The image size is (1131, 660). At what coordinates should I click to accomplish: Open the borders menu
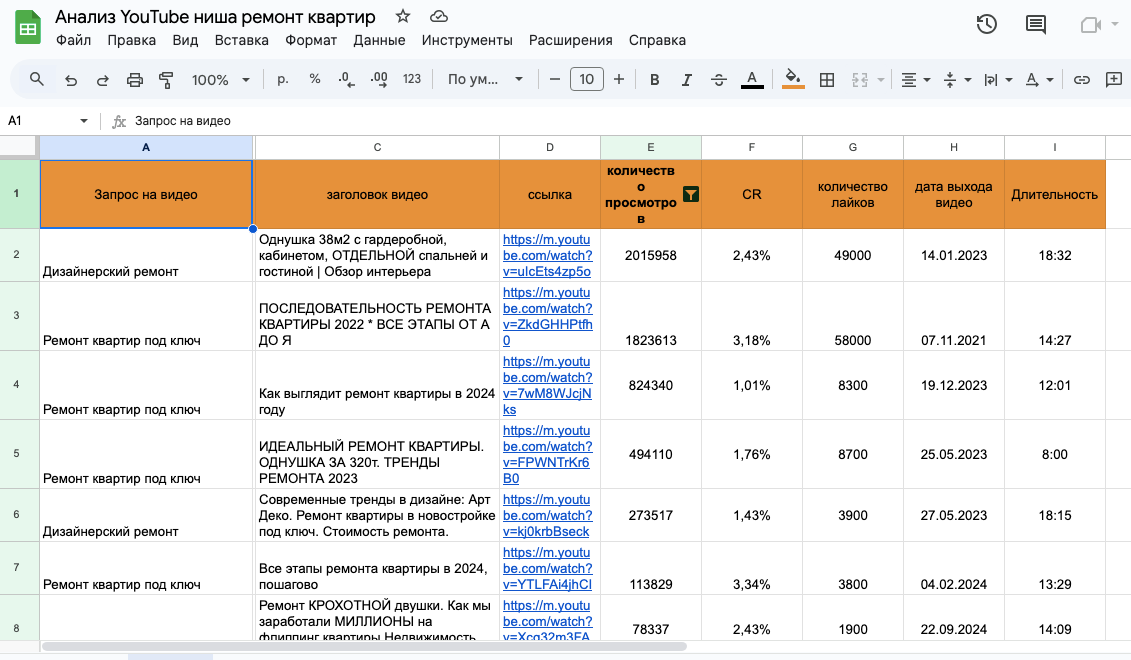click(x=827, y=79)
